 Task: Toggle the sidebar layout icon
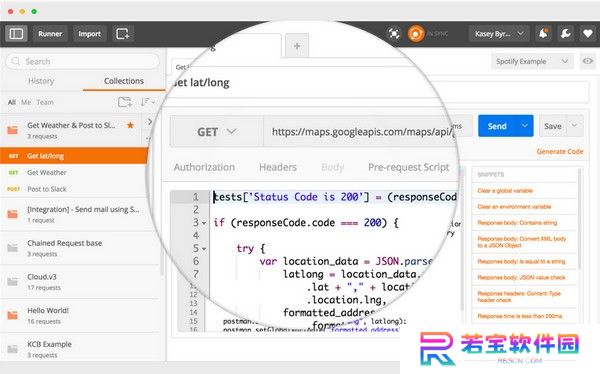click(16, 34)
